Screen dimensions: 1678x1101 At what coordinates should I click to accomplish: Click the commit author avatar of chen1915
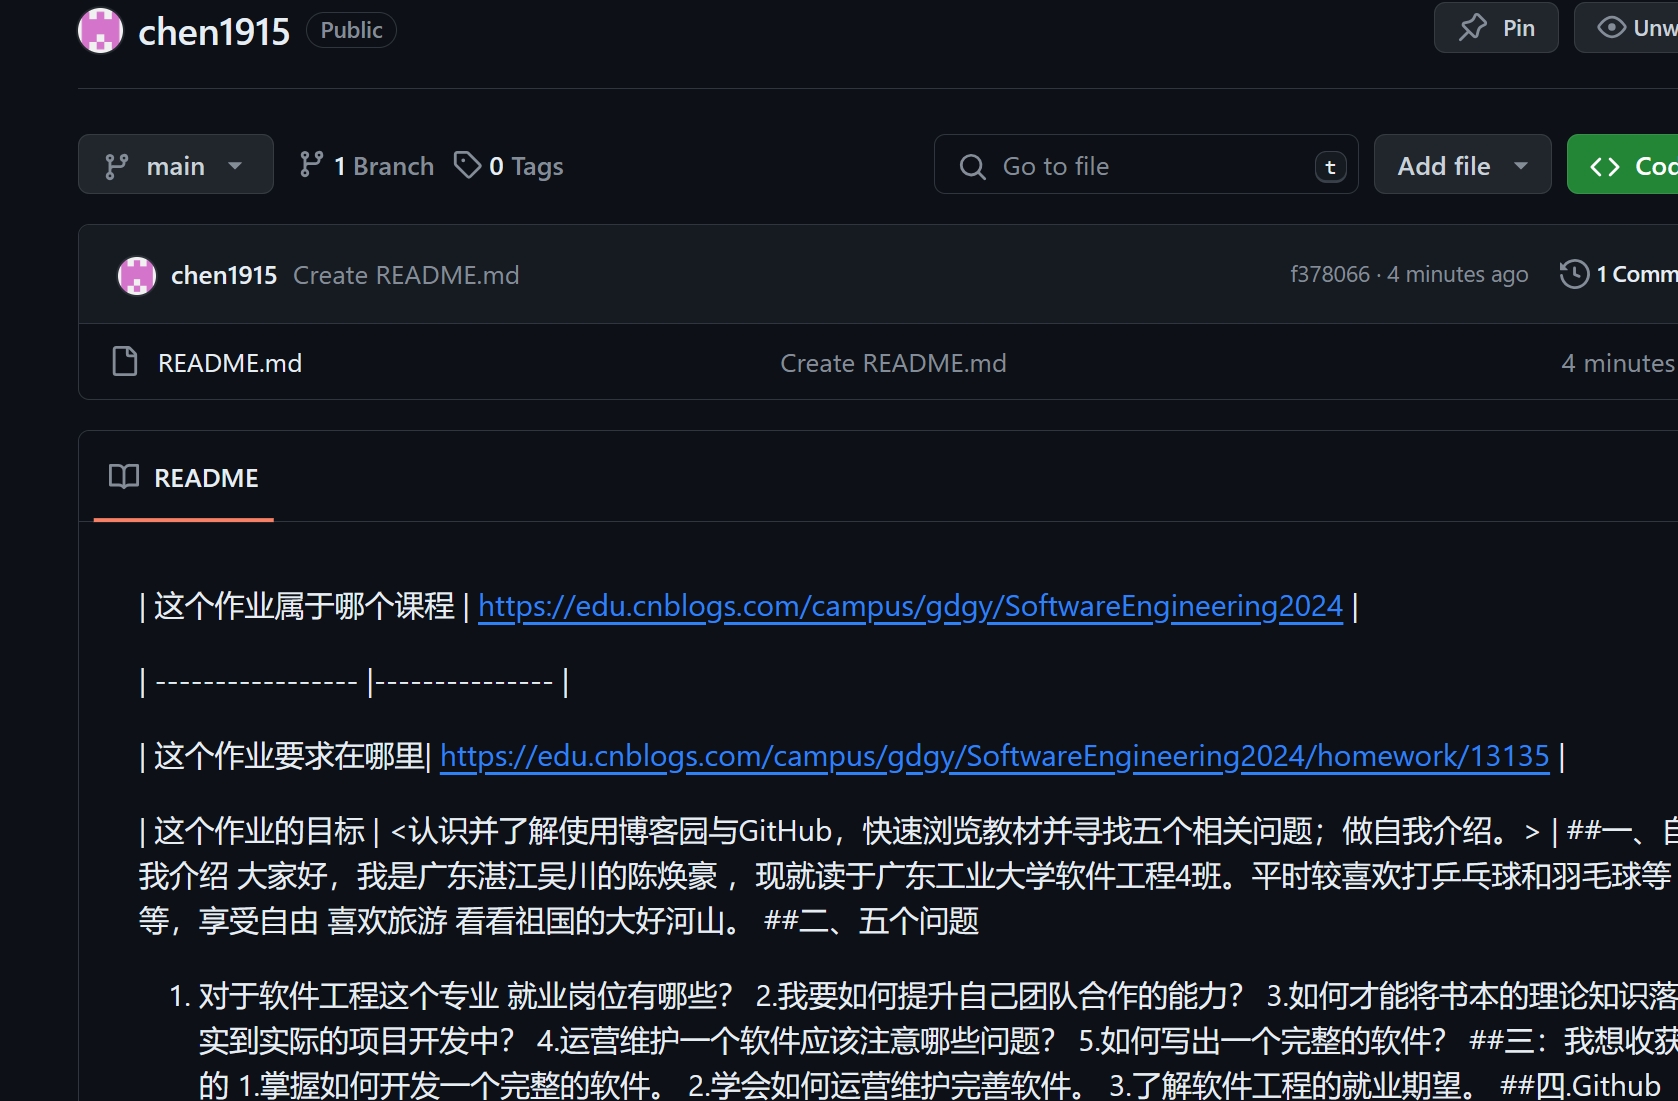coord(137,275)
